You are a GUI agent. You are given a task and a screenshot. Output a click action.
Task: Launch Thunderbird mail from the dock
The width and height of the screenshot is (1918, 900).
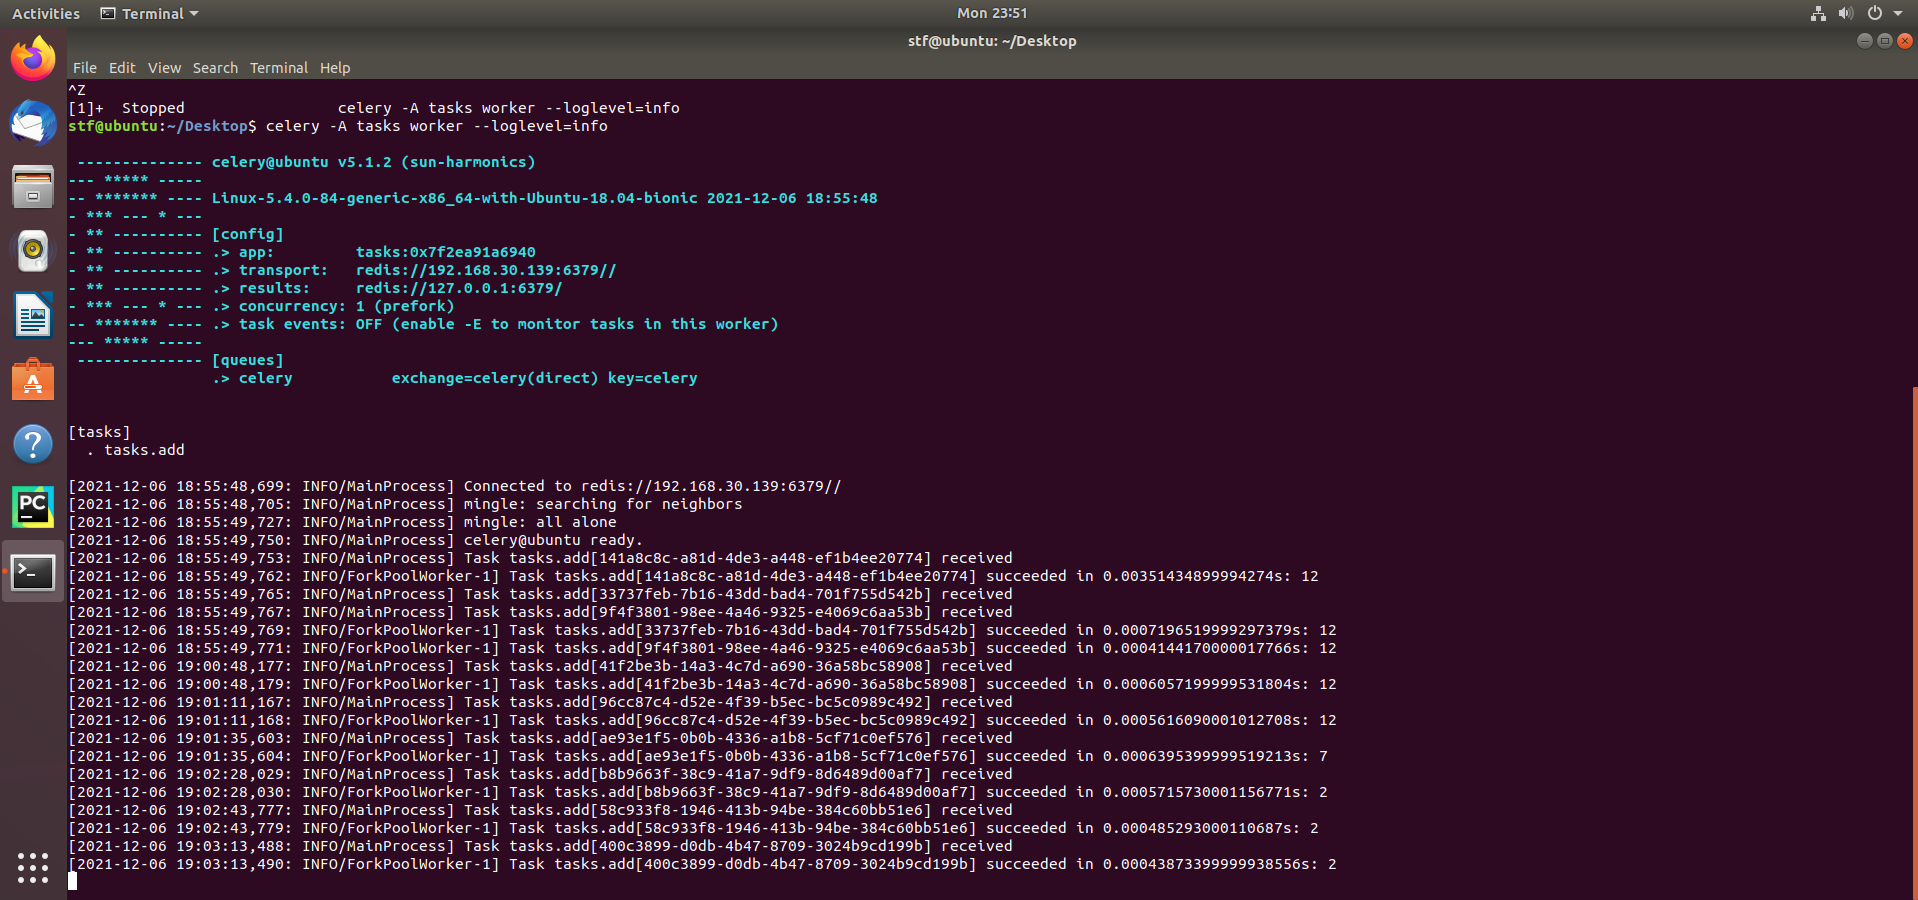point(33,123)
